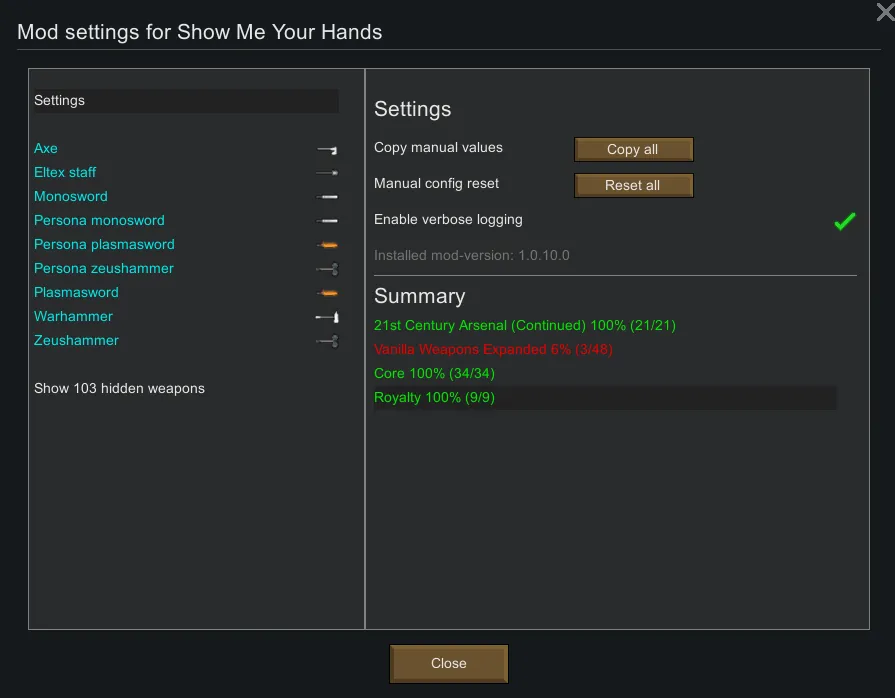This screenshot has width=895, height=698.
Task: Toggle the Enable verbose logging checkmark
Action: (x=845, y=221)
